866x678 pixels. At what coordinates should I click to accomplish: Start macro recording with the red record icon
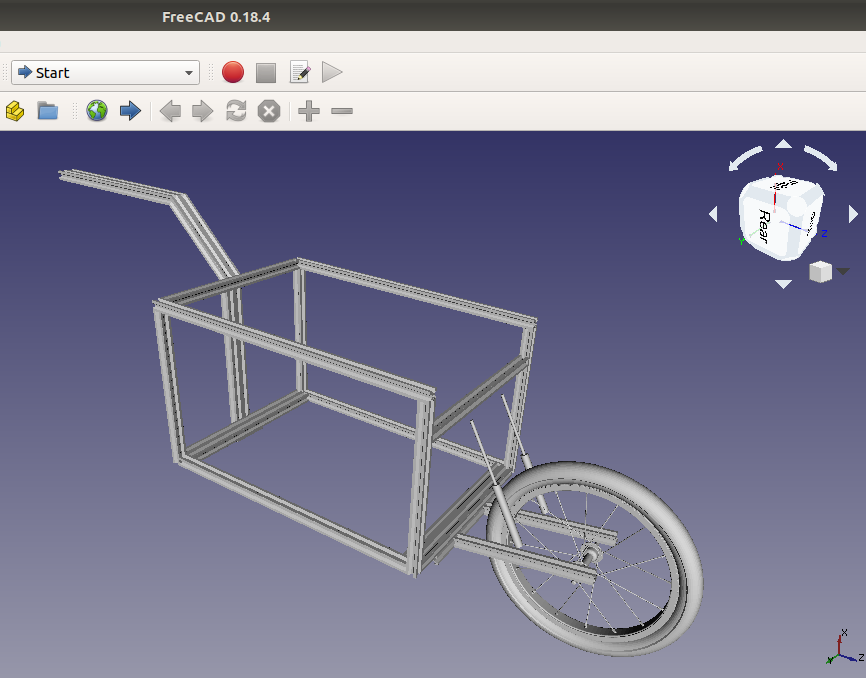[231, 72]
